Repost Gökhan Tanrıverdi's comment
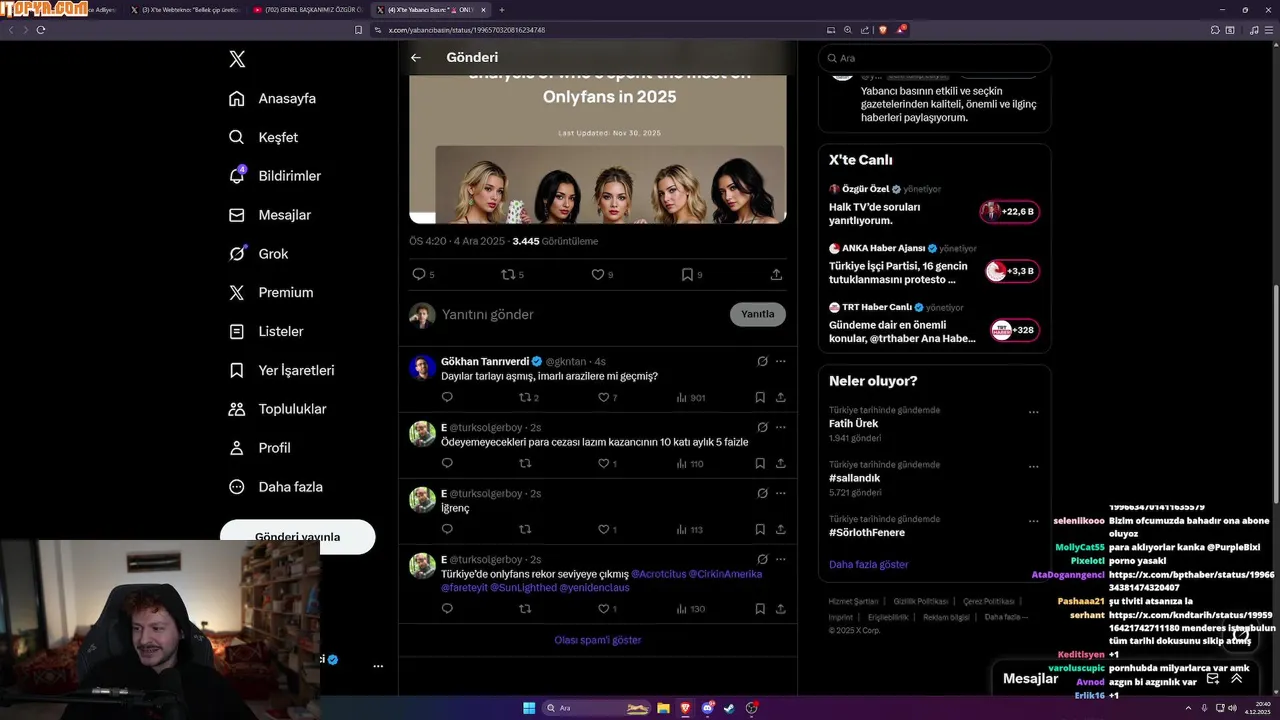This screenshot has height=720, width=1280. pos(525,397)
